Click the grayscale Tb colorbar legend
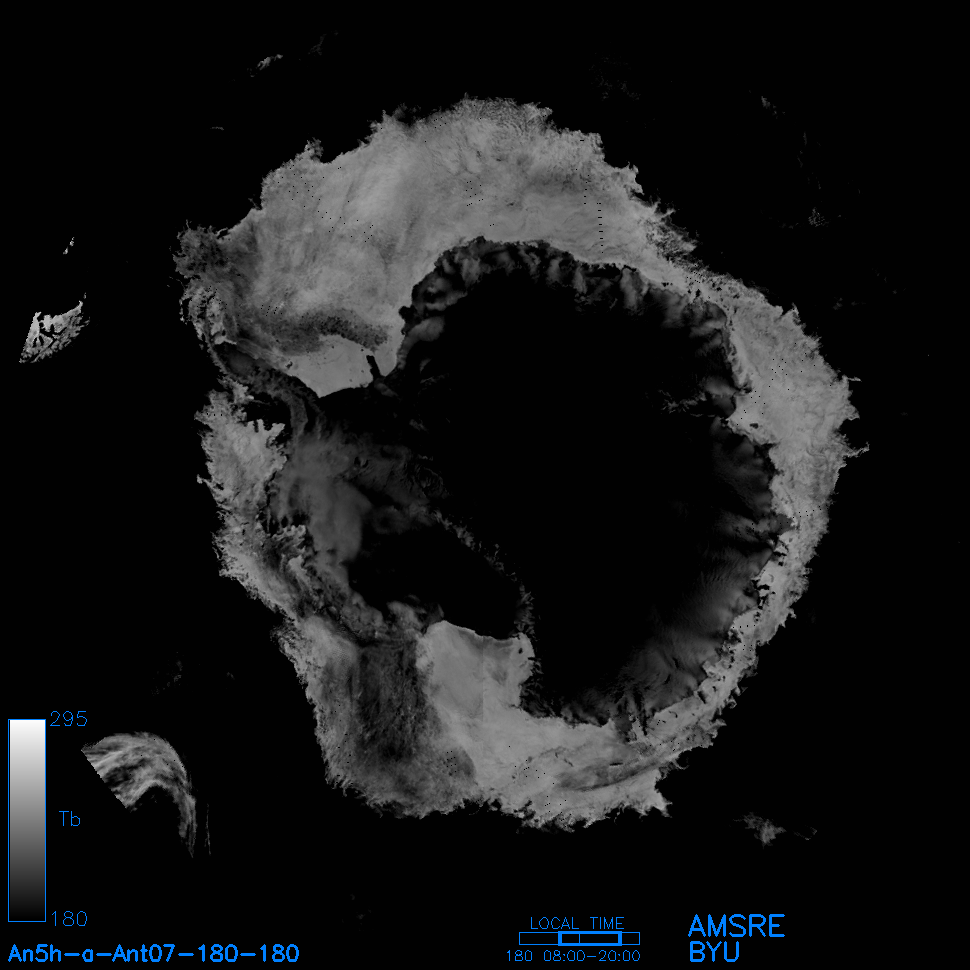Viewport: 970px width, 970px height. [x=27, y=820]
